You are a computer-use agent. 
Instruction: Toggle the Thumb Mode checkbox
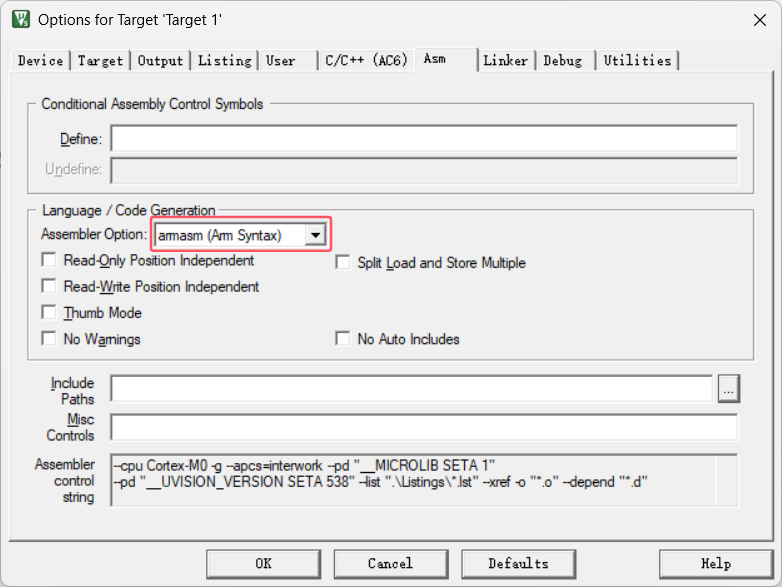click(49, 313)
